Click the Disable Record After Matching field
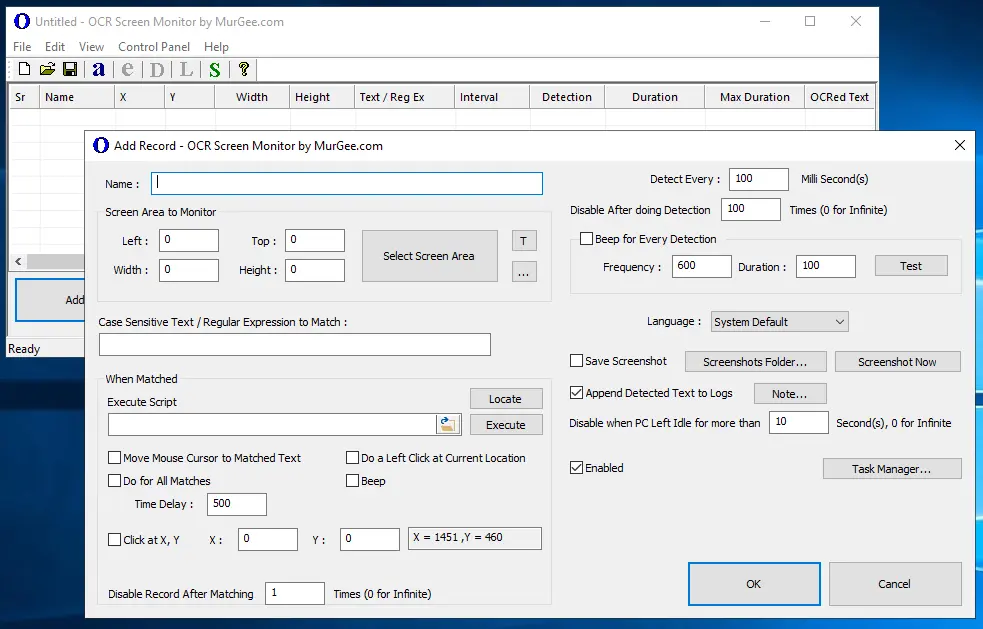Image resolution: width=983 pixels, height=629 pixels. 295,593
